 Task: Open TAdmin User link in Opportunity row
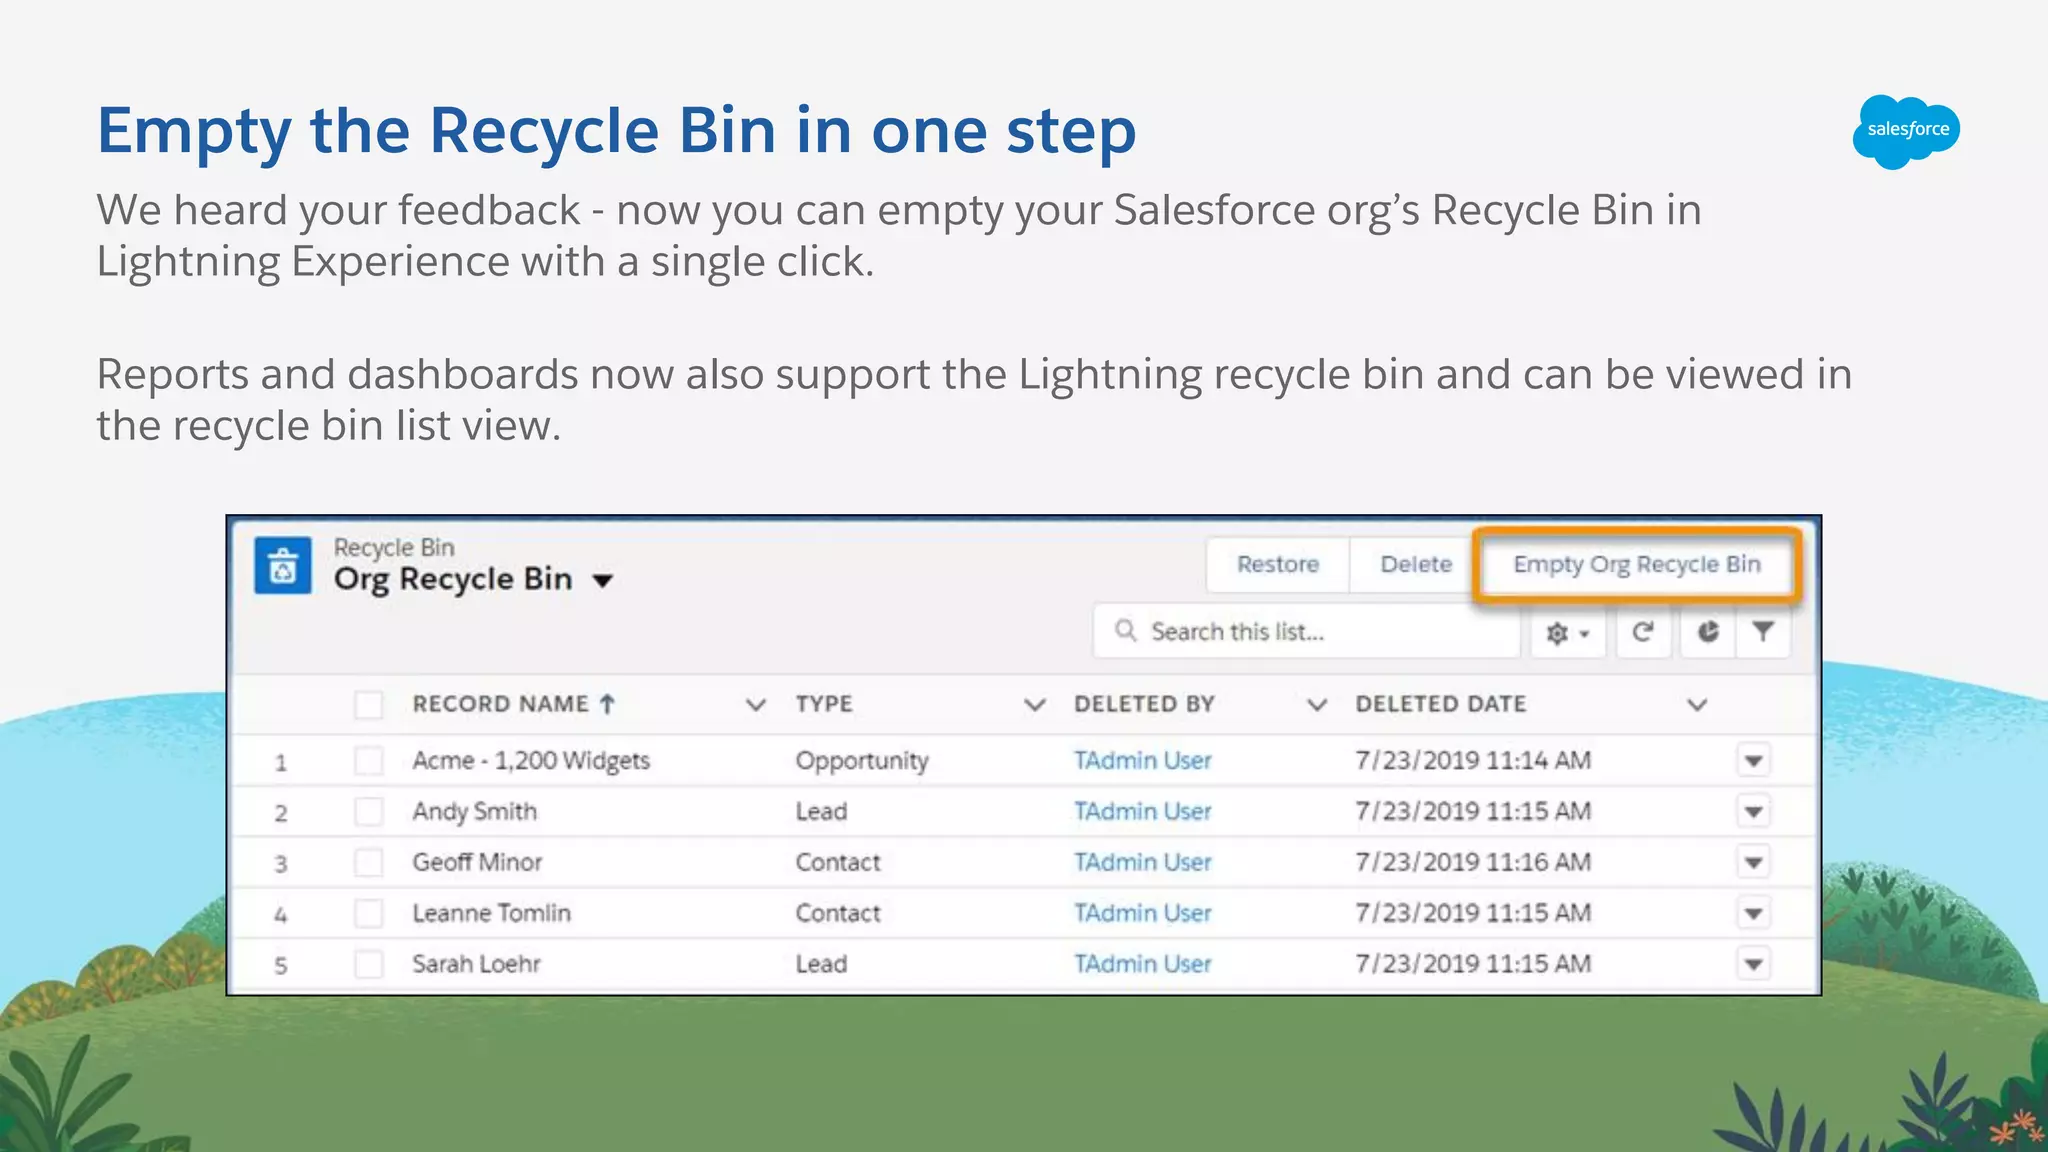(x=1143, y=761)
